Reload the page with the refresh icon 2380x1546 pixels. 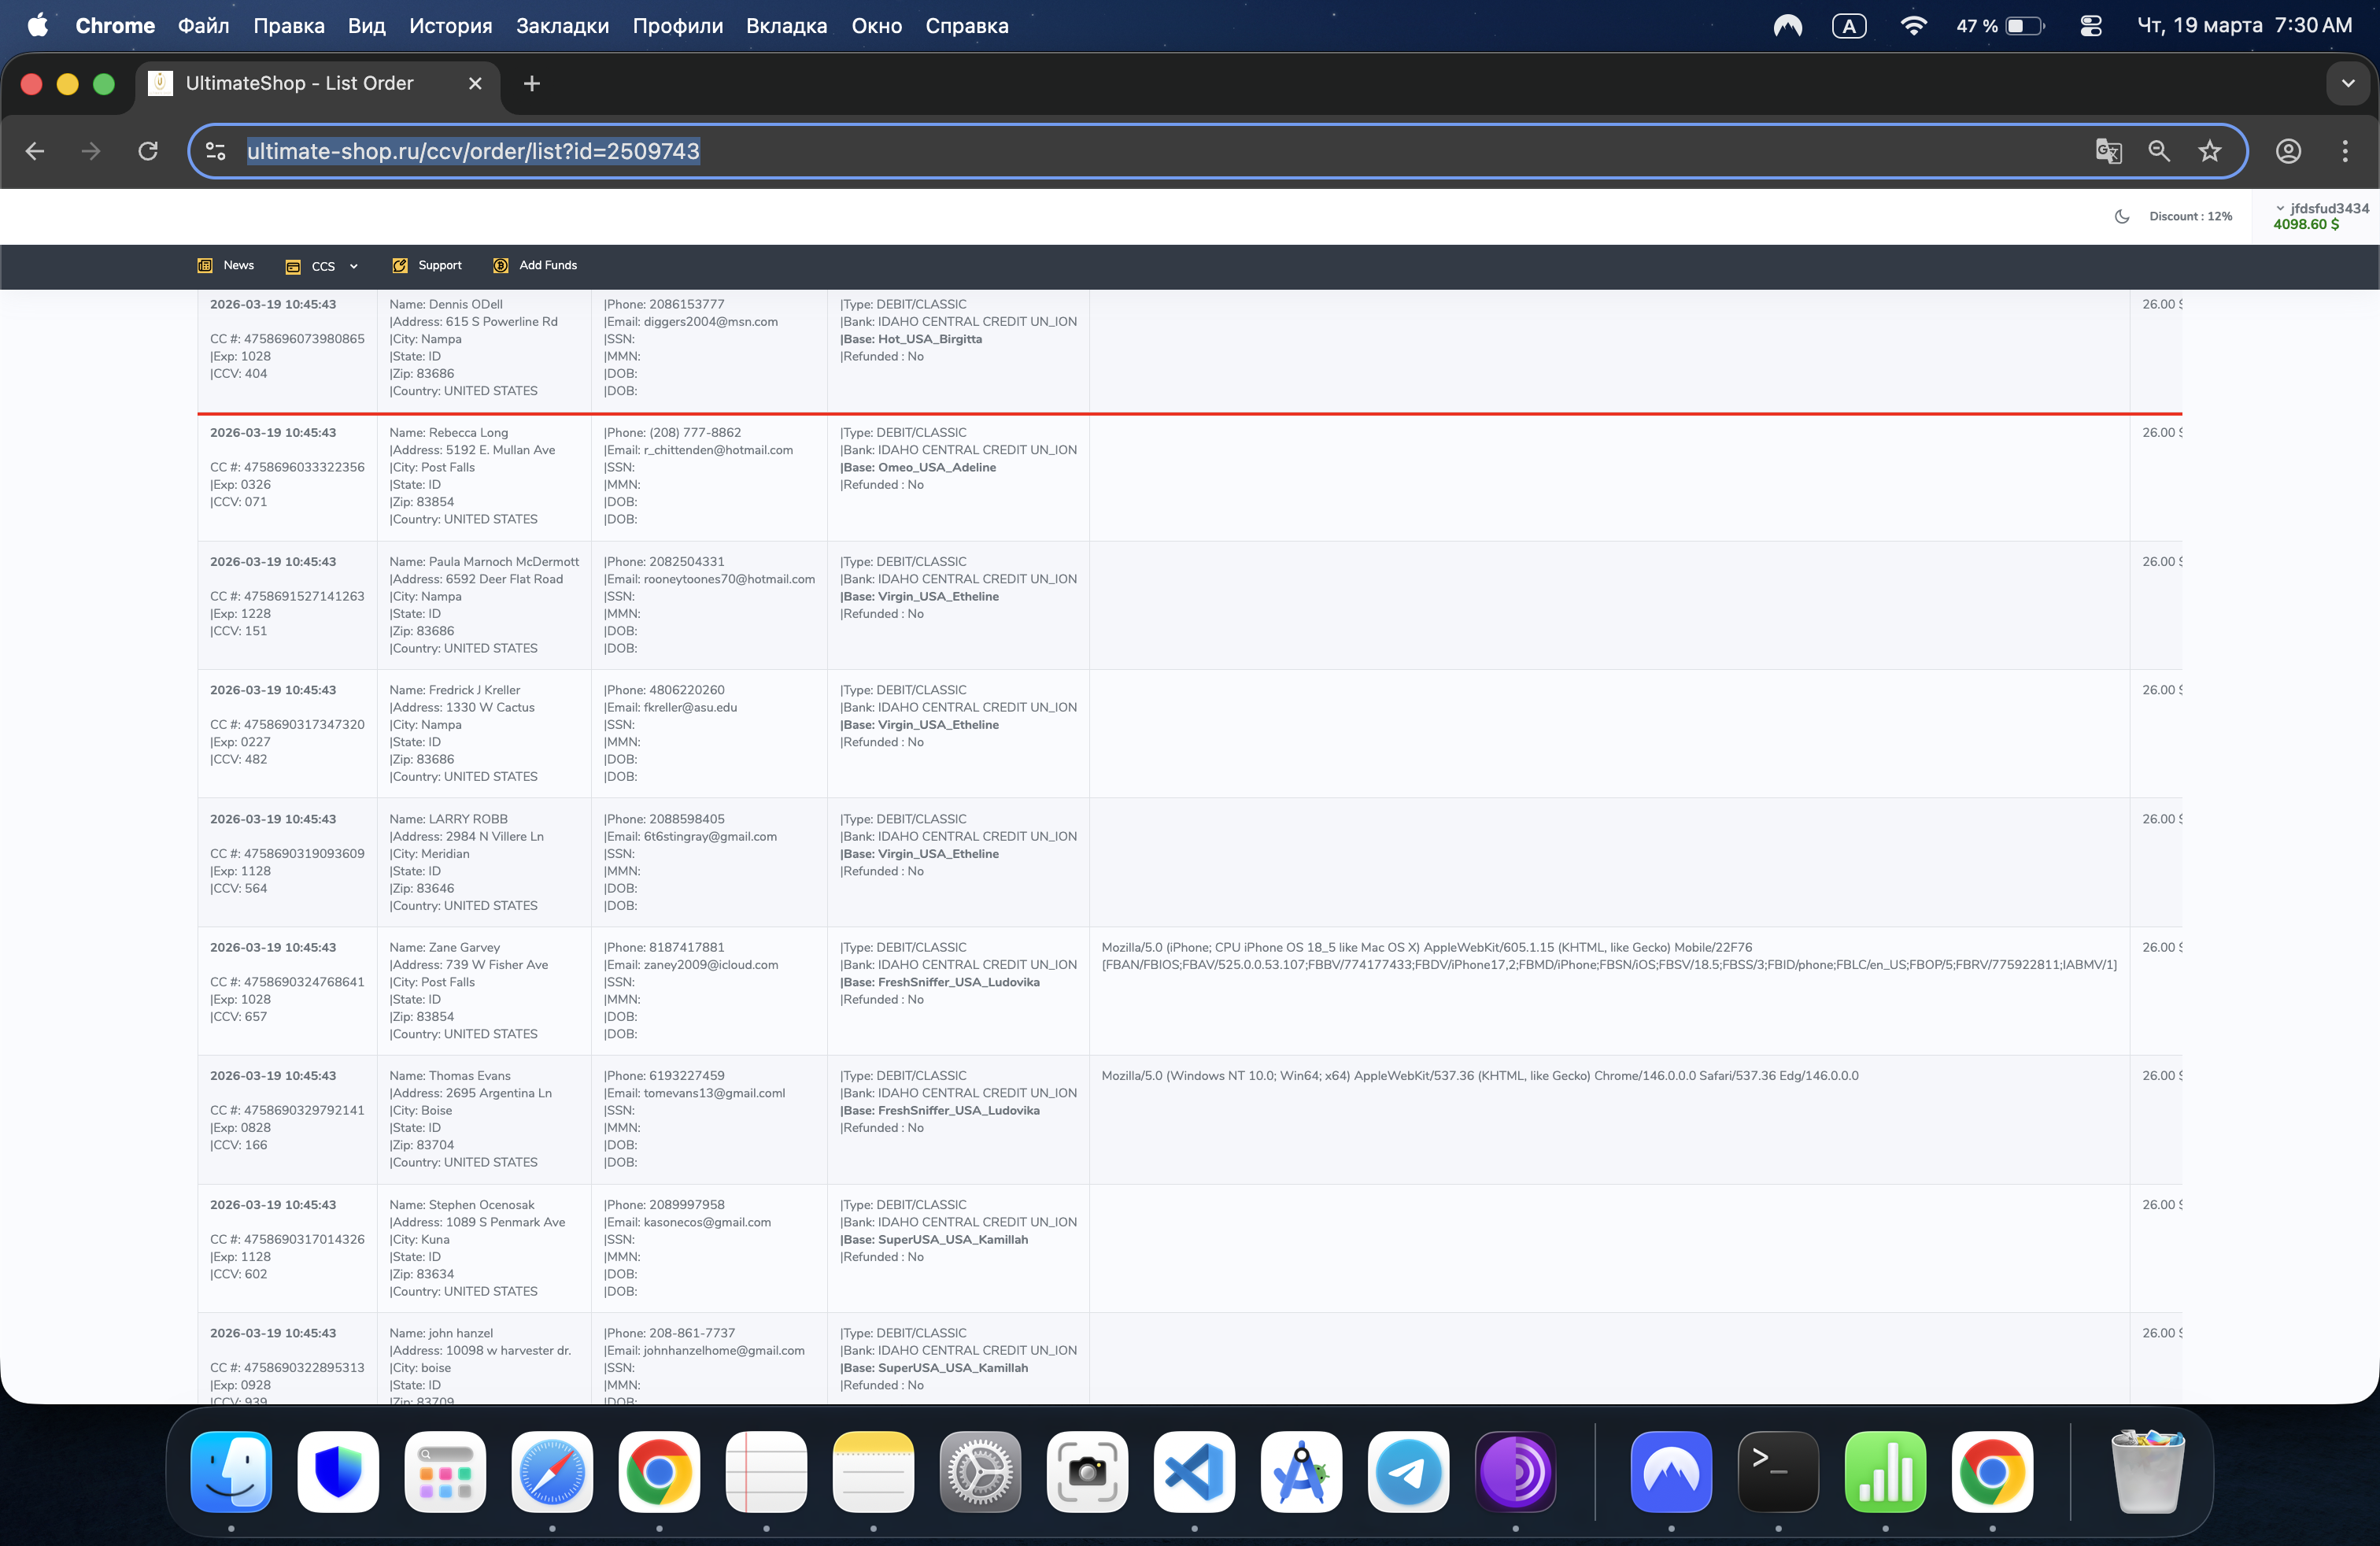coord(148,151)
